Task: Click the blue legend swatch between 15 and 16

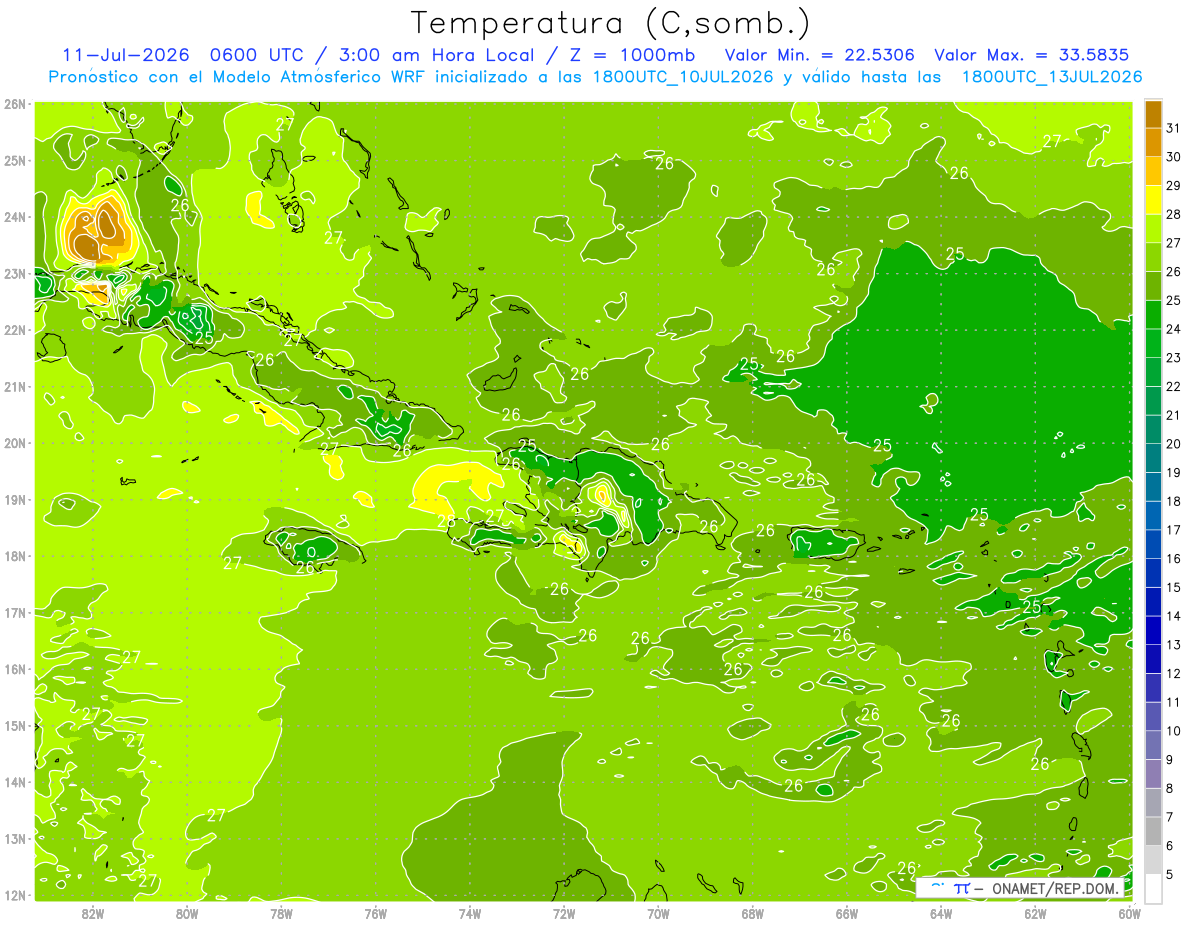Action: coord(1153,573)
